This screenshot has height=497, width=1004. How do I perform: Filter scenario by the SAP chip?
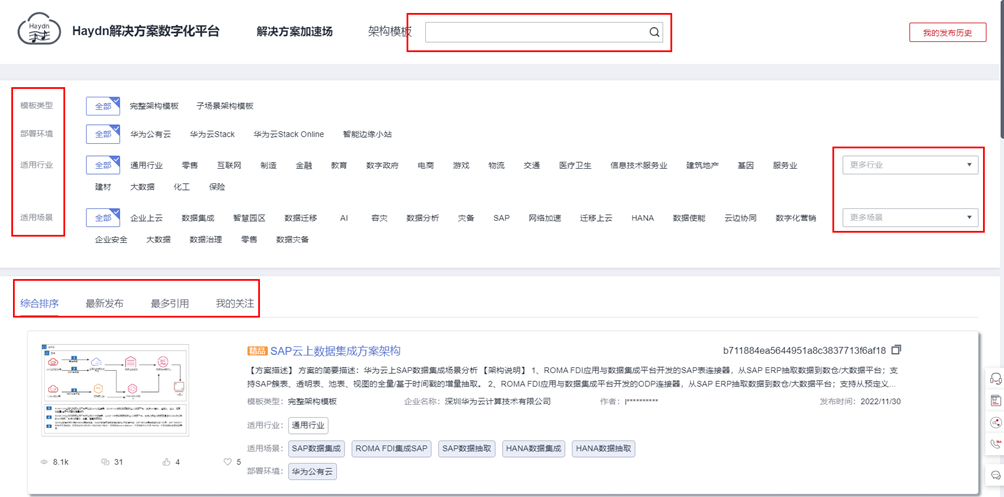coord(501,218)
